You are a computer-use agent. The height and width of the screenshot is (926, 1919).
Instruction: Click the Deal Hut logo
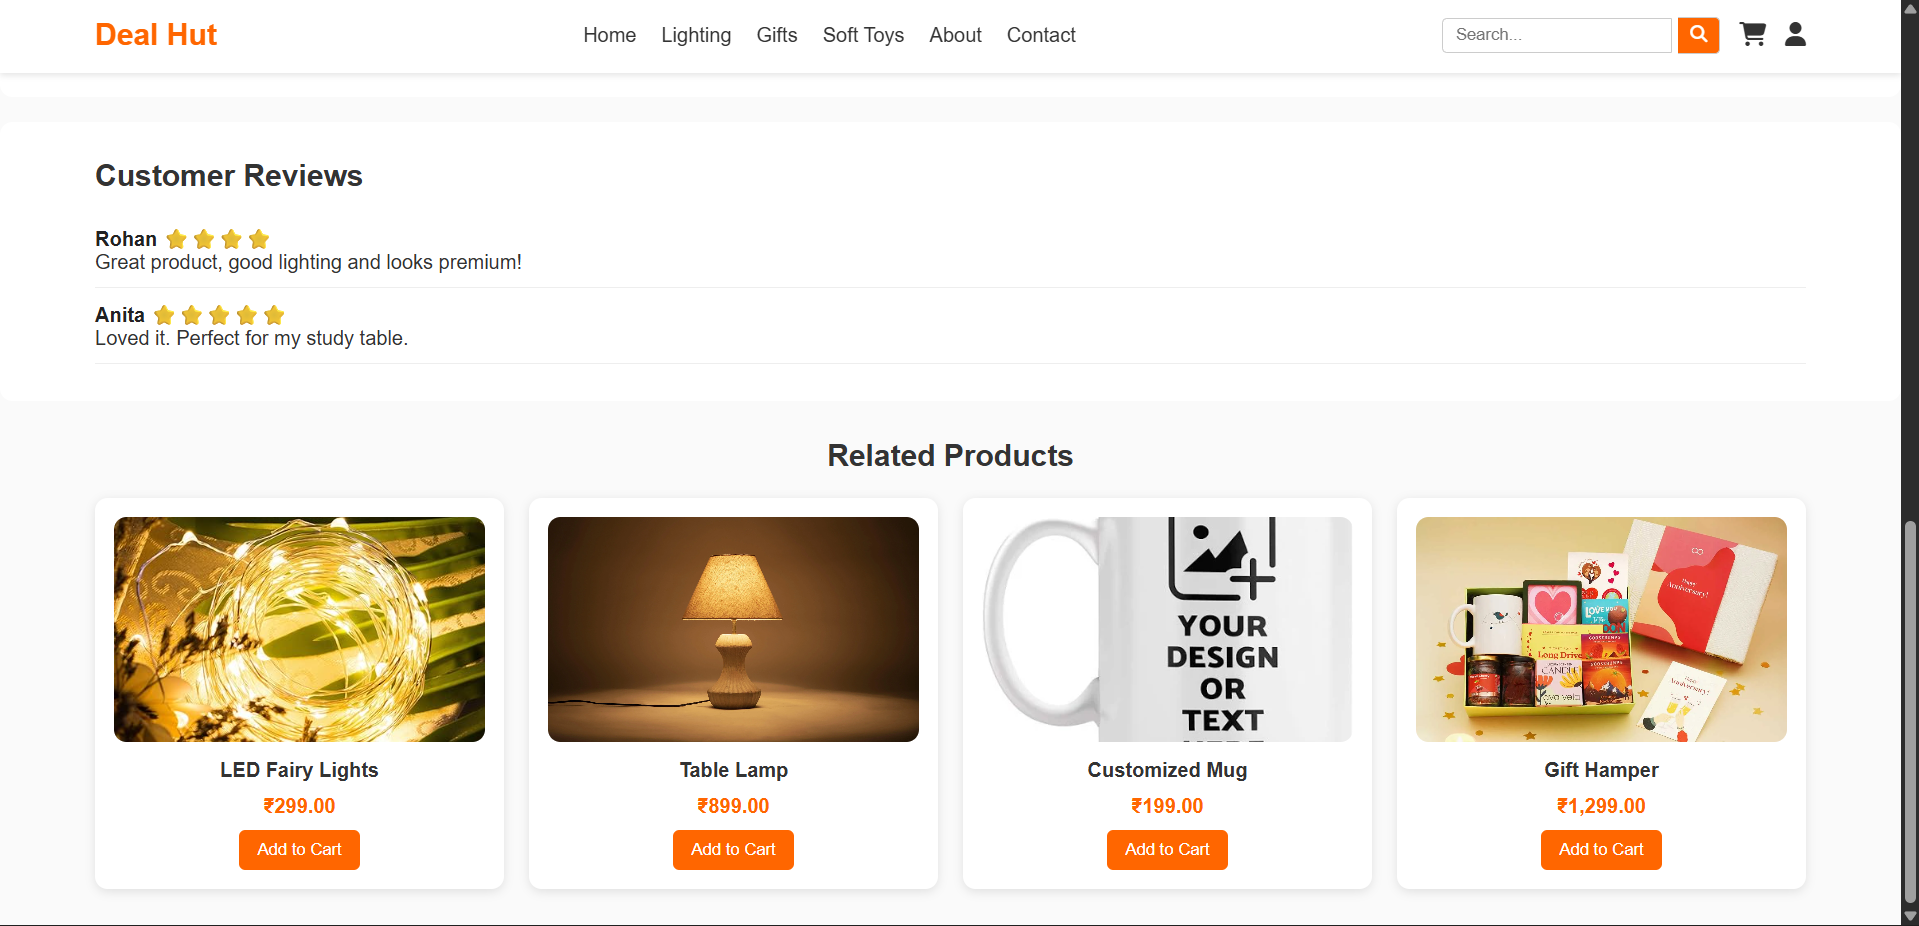[156, 35]
